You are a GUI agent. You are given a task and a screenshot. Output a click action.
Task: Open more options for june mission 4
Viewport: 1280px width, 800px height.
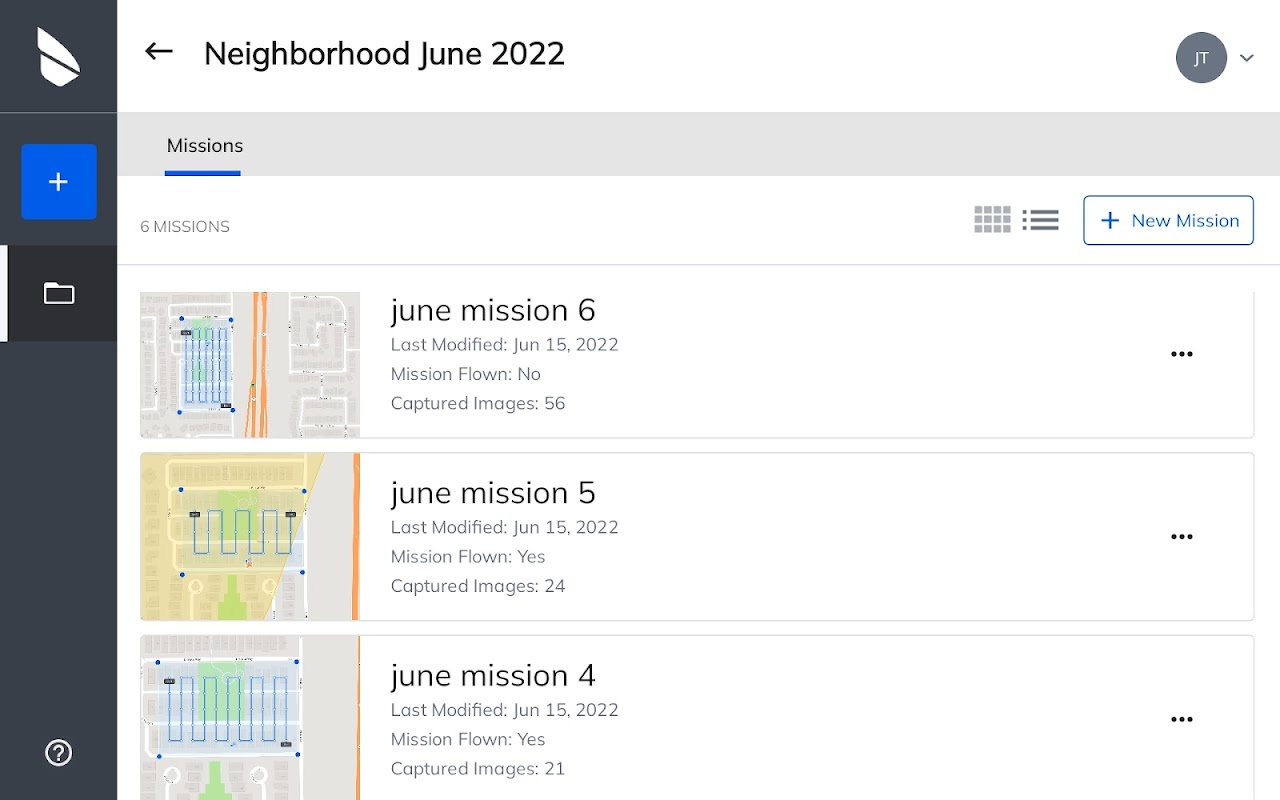1182,720
